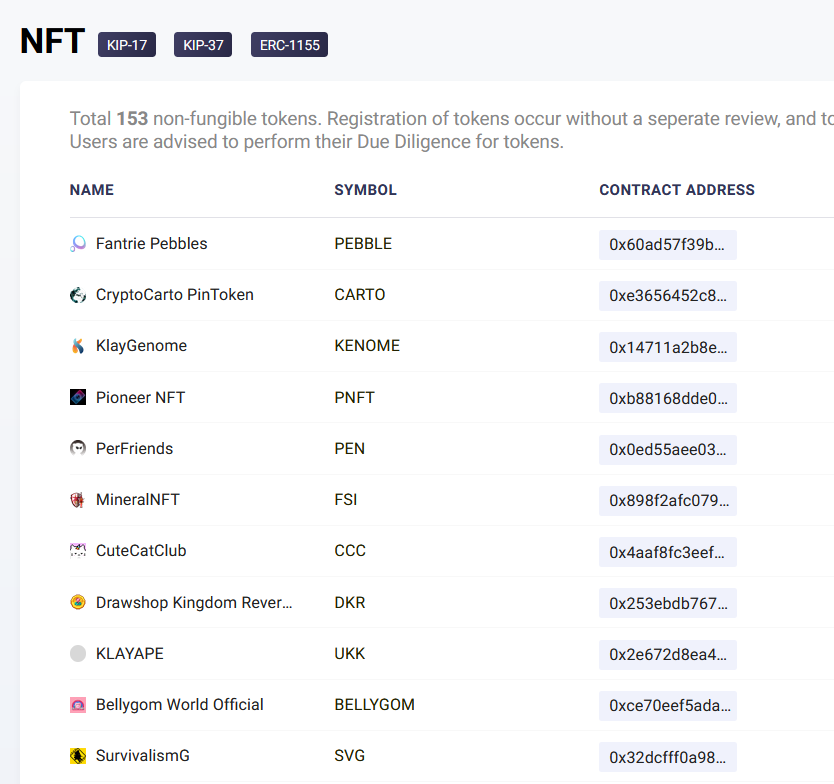Click the CARTO symbol cell

[x=360, y=295]
